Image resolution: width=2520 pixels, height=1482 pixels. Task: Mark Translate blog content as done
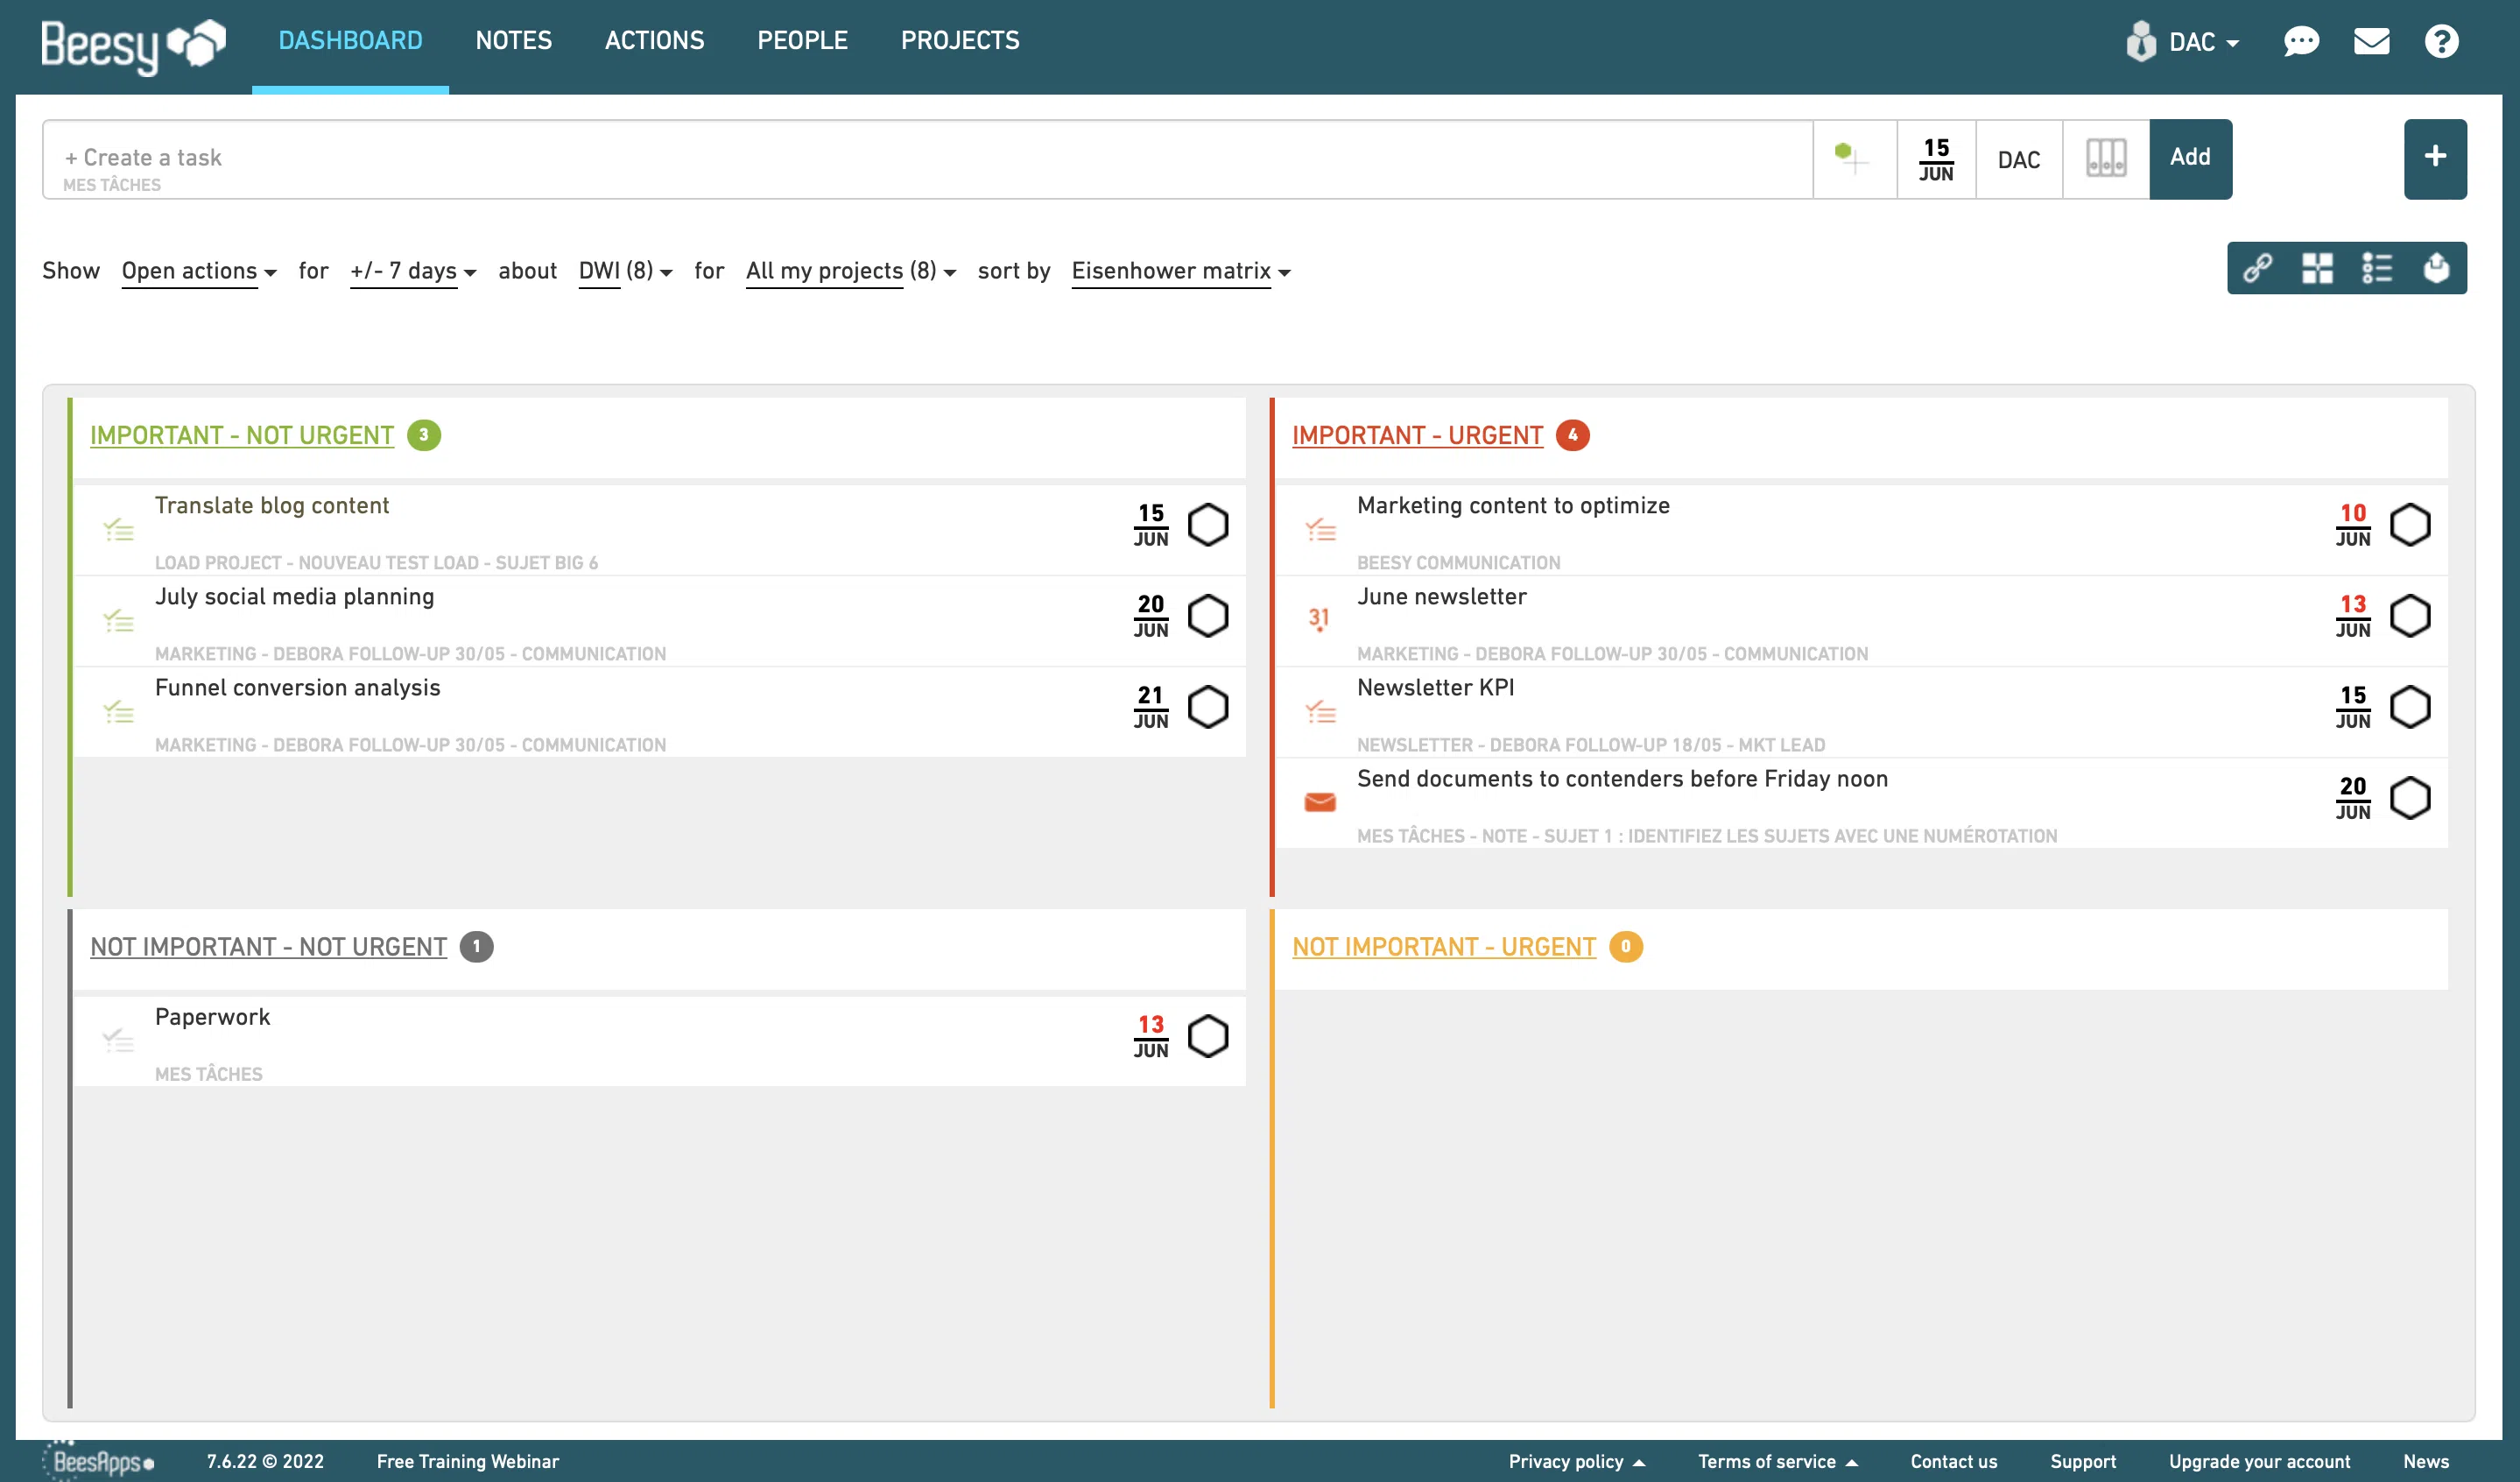1208,525
